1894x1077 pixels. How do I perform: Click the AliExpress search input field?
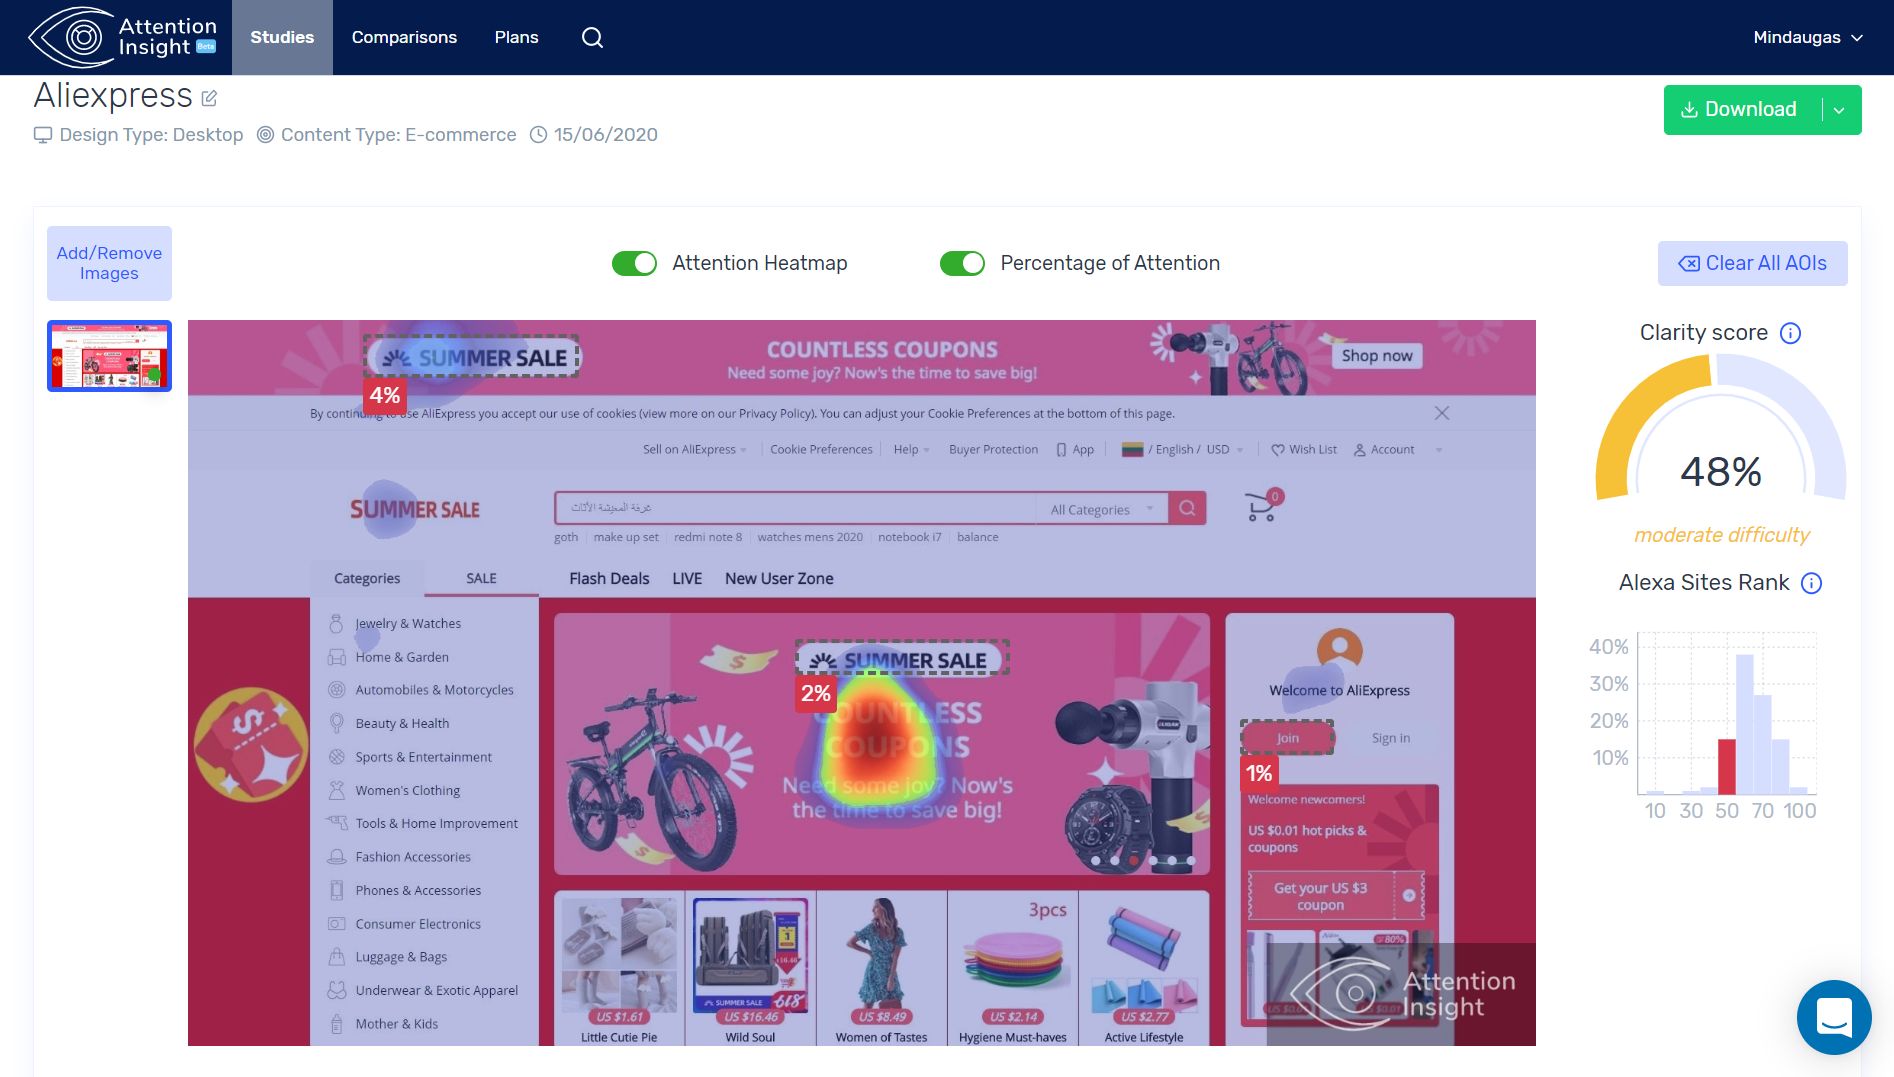(796, 508)
